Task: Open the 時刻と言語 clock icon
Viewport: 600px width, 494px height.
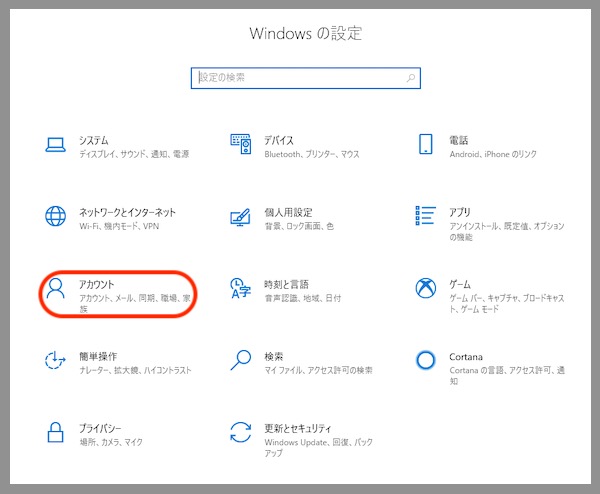Action: [240, 288]
